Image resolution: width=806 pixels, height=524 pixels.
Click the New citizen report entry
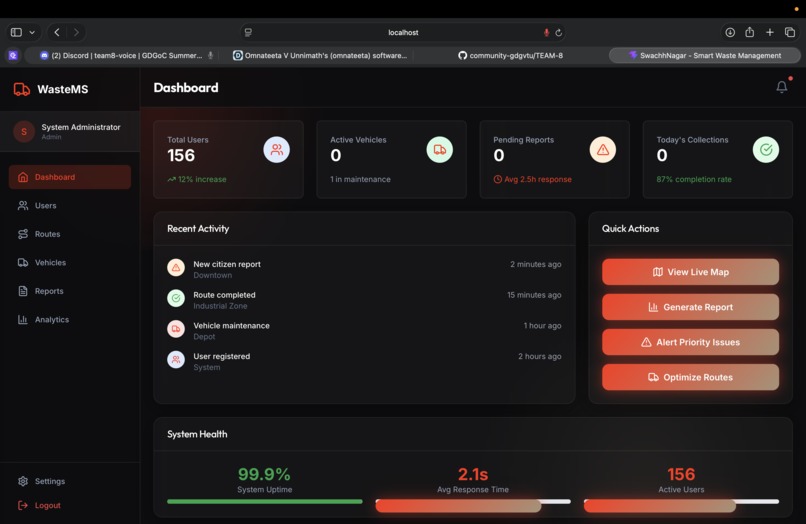(x=364, y=269)
